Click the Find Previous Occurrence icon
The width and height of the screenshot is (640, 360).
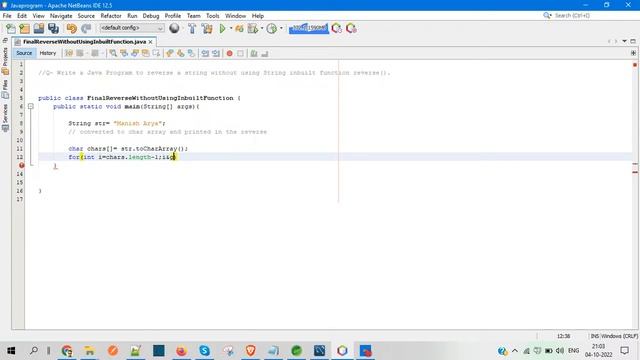(x=124, y=53)
